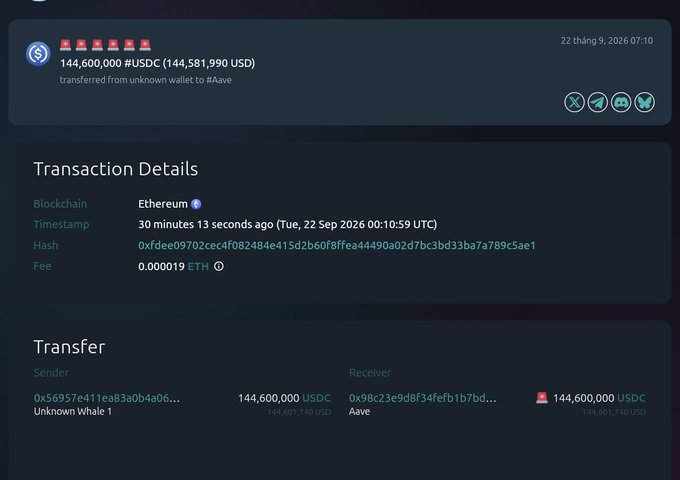Open the Discord share icon
The height and width of the screenshot is (480, 680).
(x=621, y=102)
